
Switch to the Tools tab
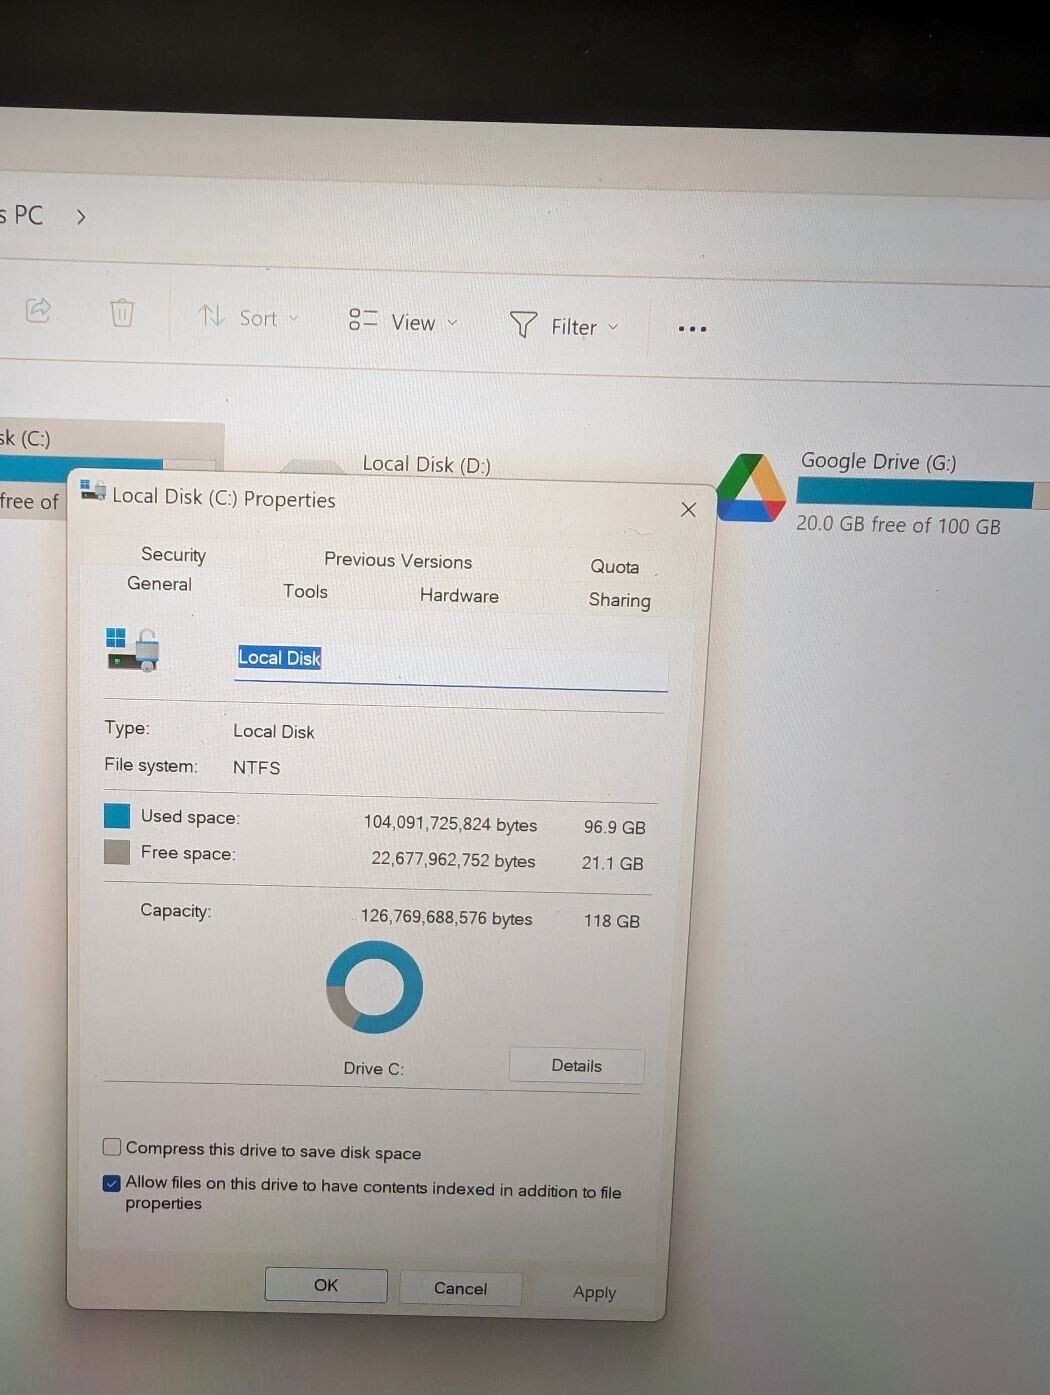point(305,592)
